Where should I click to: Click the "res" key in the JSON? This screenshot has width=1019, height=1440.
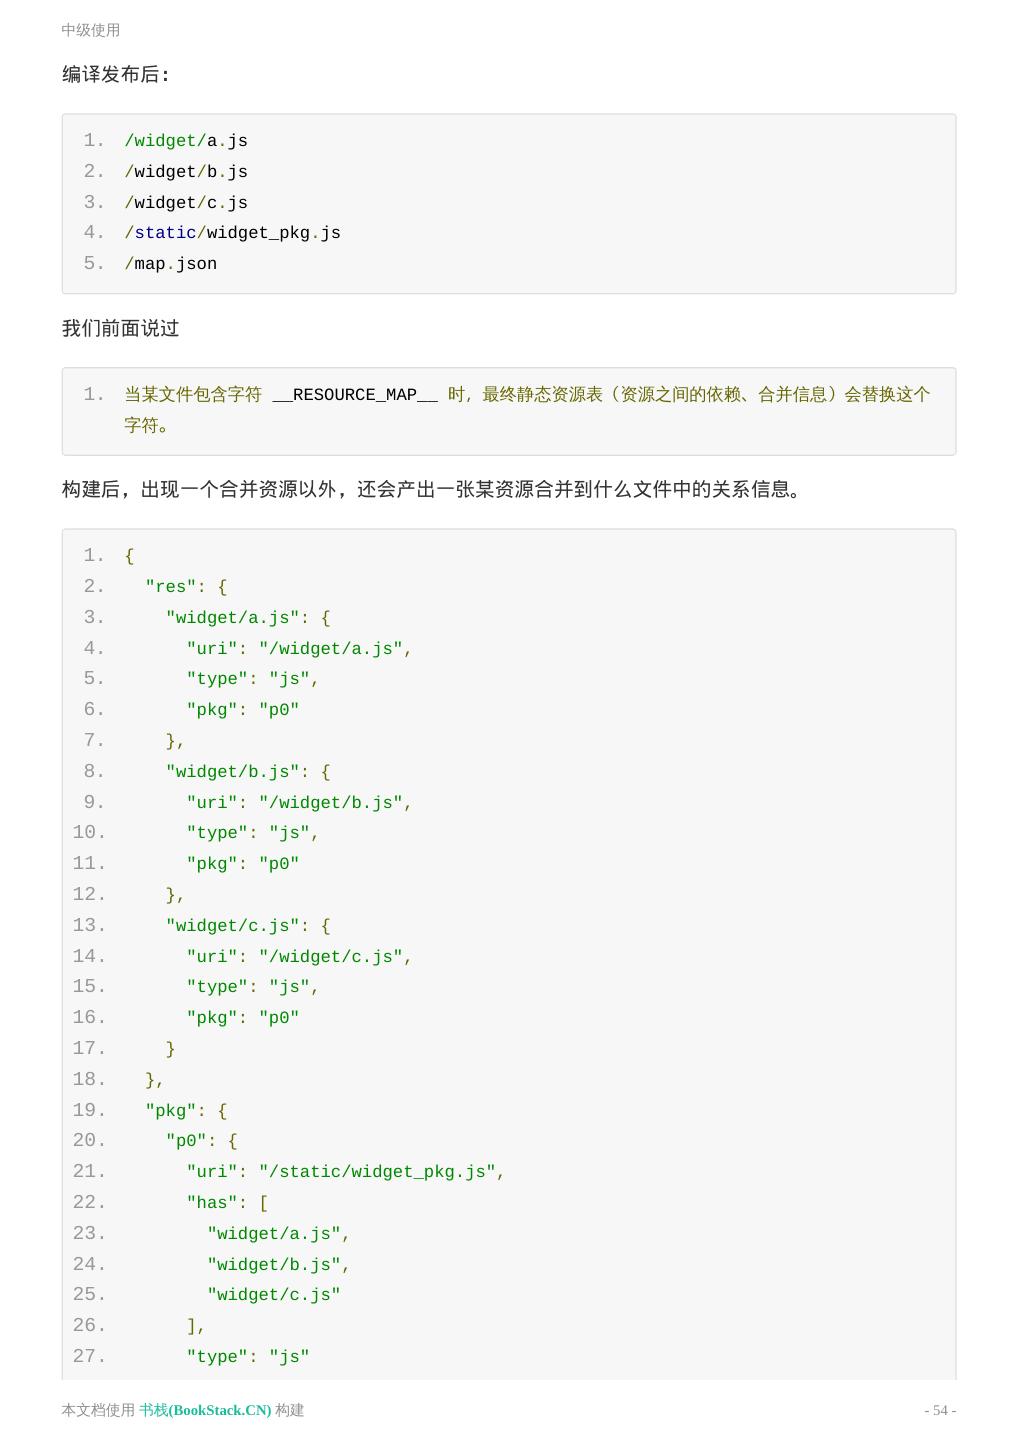[x=171, y=587]
